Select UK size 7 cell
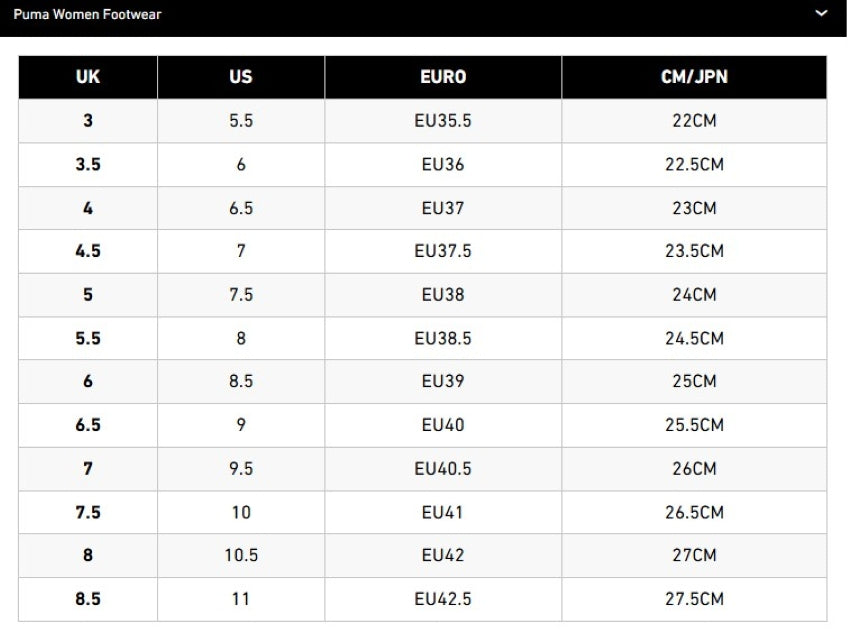Viewport: 848px width, 640px height. tap(88, 469)
